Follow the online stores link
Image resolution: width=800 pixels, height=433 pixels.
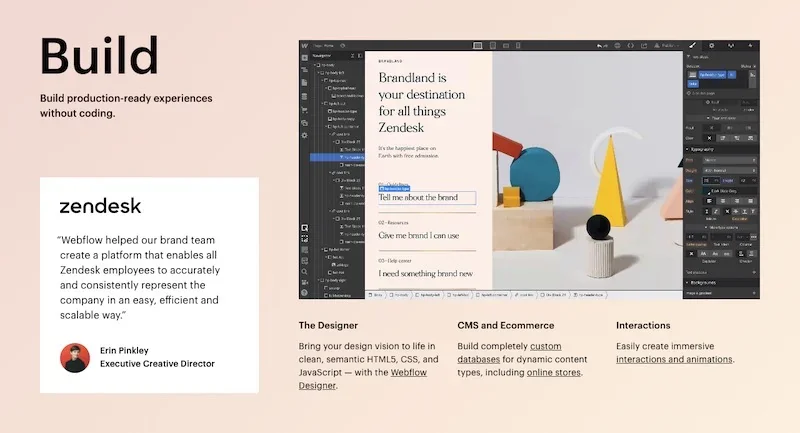coord(554,372)
